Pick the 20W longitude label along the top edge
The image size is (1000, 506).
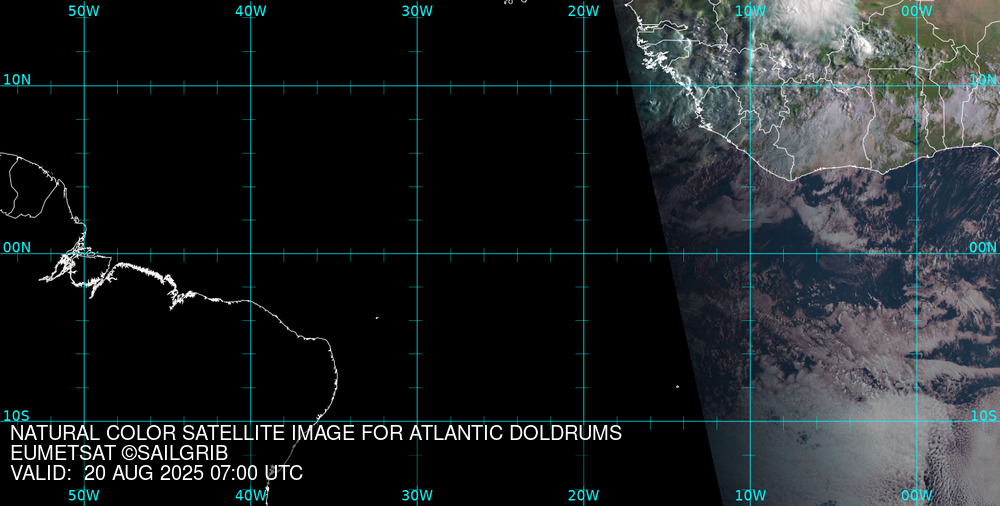[x=584, y=11]
